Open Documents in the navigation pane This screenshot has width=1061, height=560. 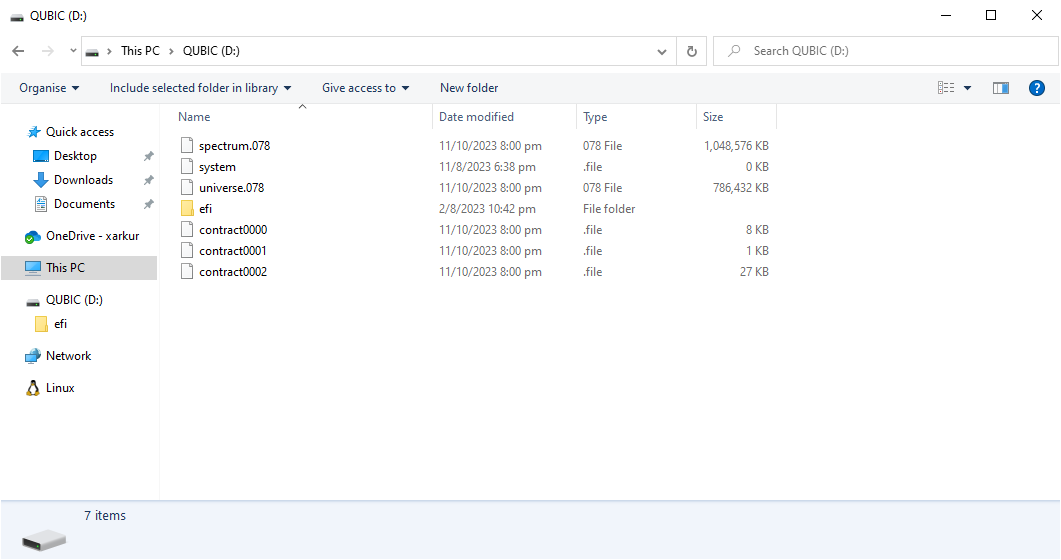[85, 204]
